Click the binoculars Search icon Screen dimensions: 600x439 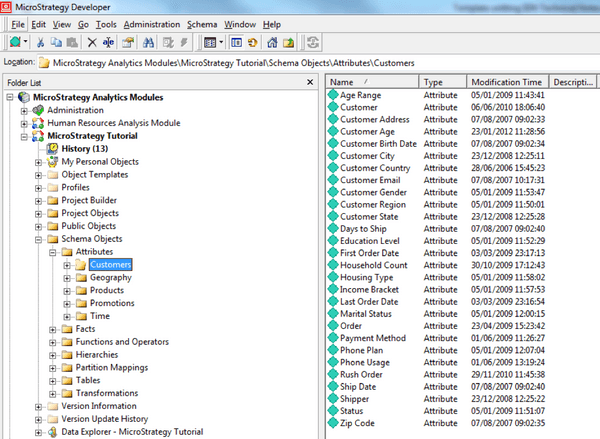(x=148, y=42)
